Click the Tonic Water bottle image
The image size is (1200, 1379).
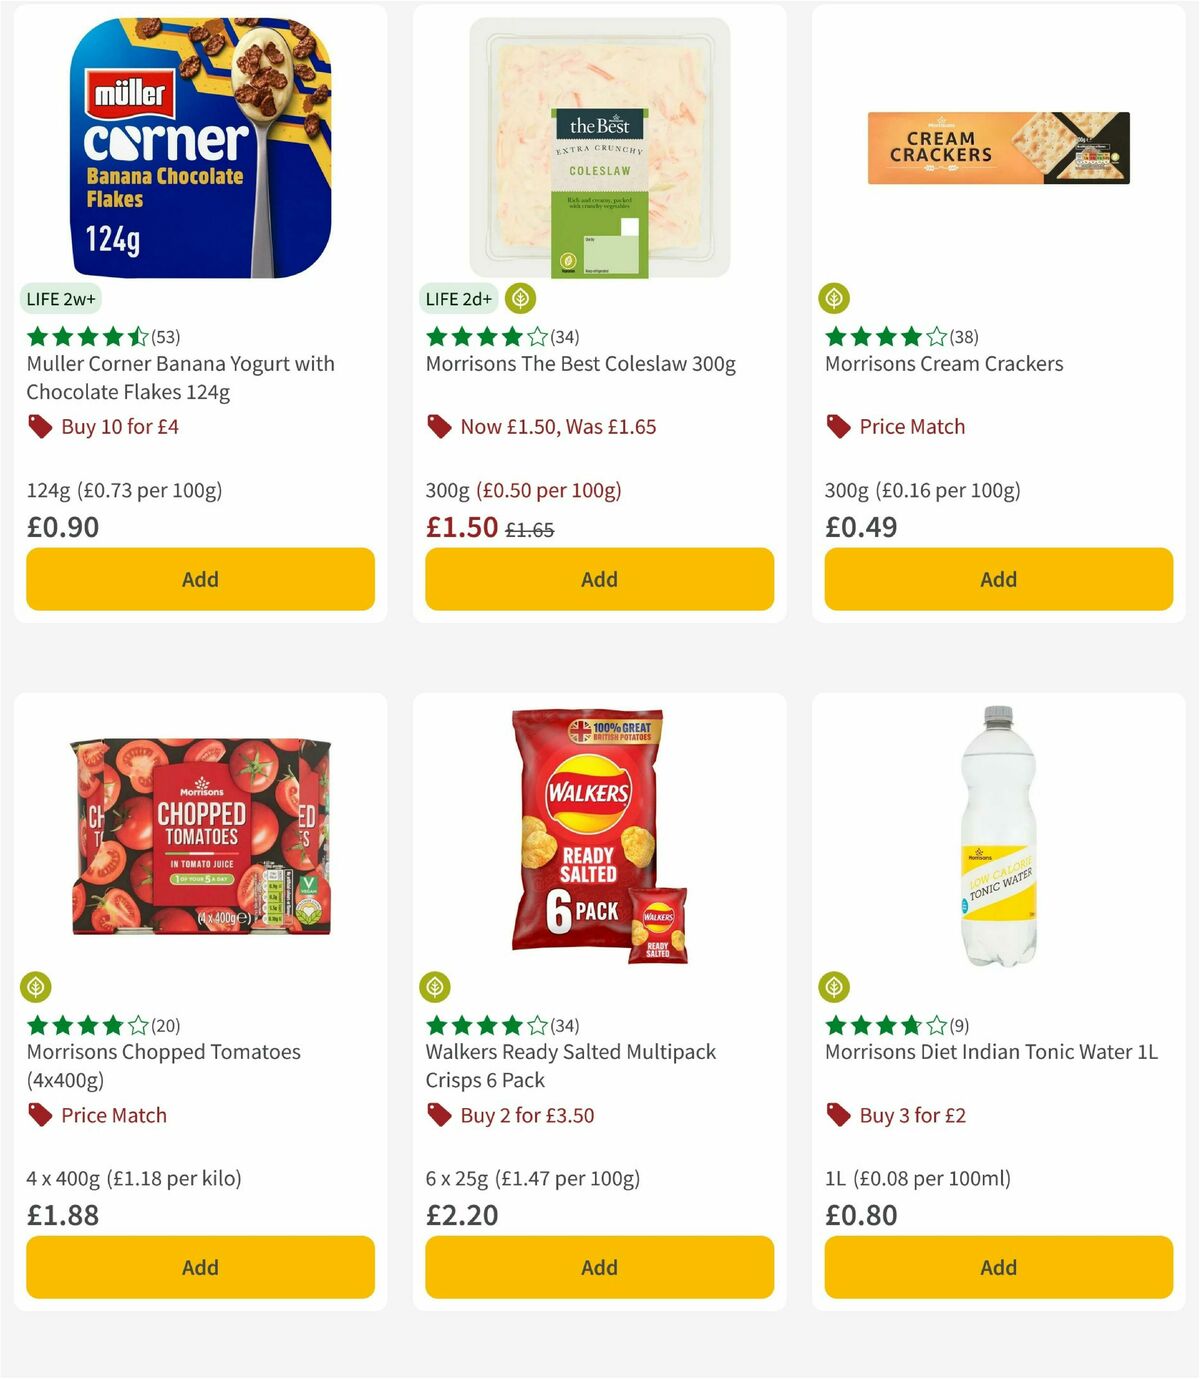pos(998,840)
